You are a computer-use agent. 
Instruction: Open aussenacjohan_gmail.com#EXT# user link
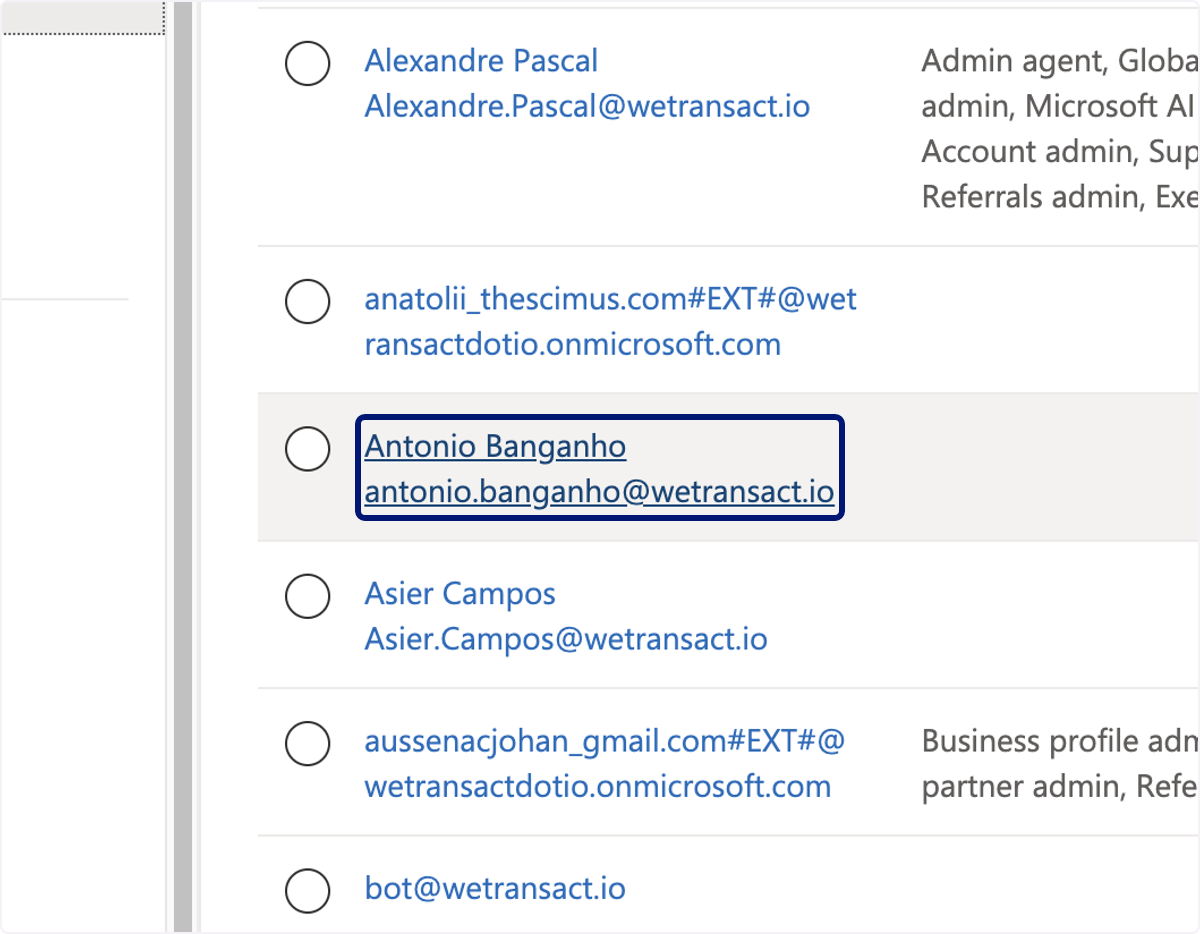605,764
